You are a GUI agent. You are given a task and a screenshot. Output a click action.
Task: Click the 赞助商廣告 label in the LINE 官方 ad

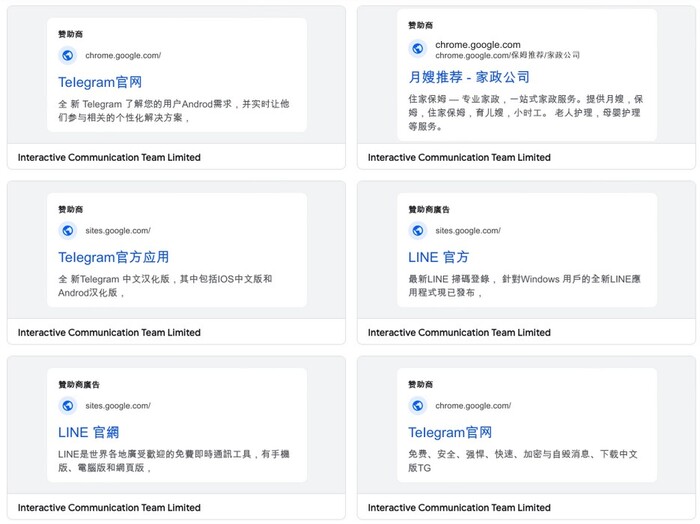(428, 209)
